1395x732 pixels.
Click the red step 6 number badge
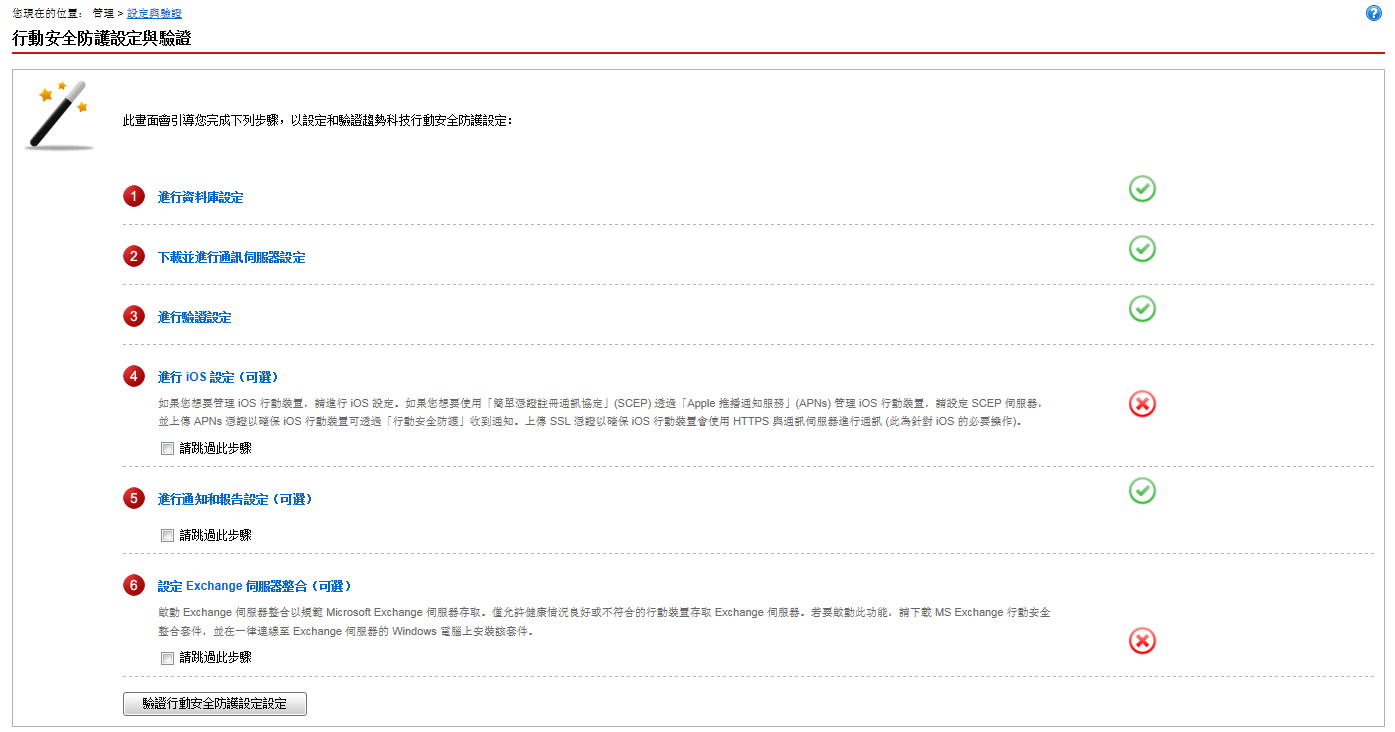134,586
